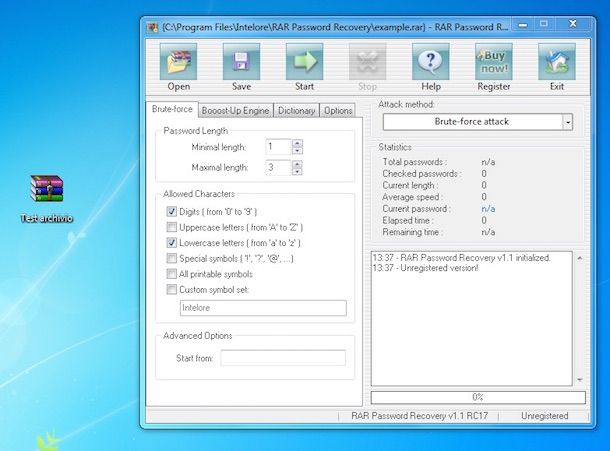The height and width of the screenshot is (451, 610).
Task: Click RAR Password Recovery v1.1 RC17 status
Action: tap(419, 416)
